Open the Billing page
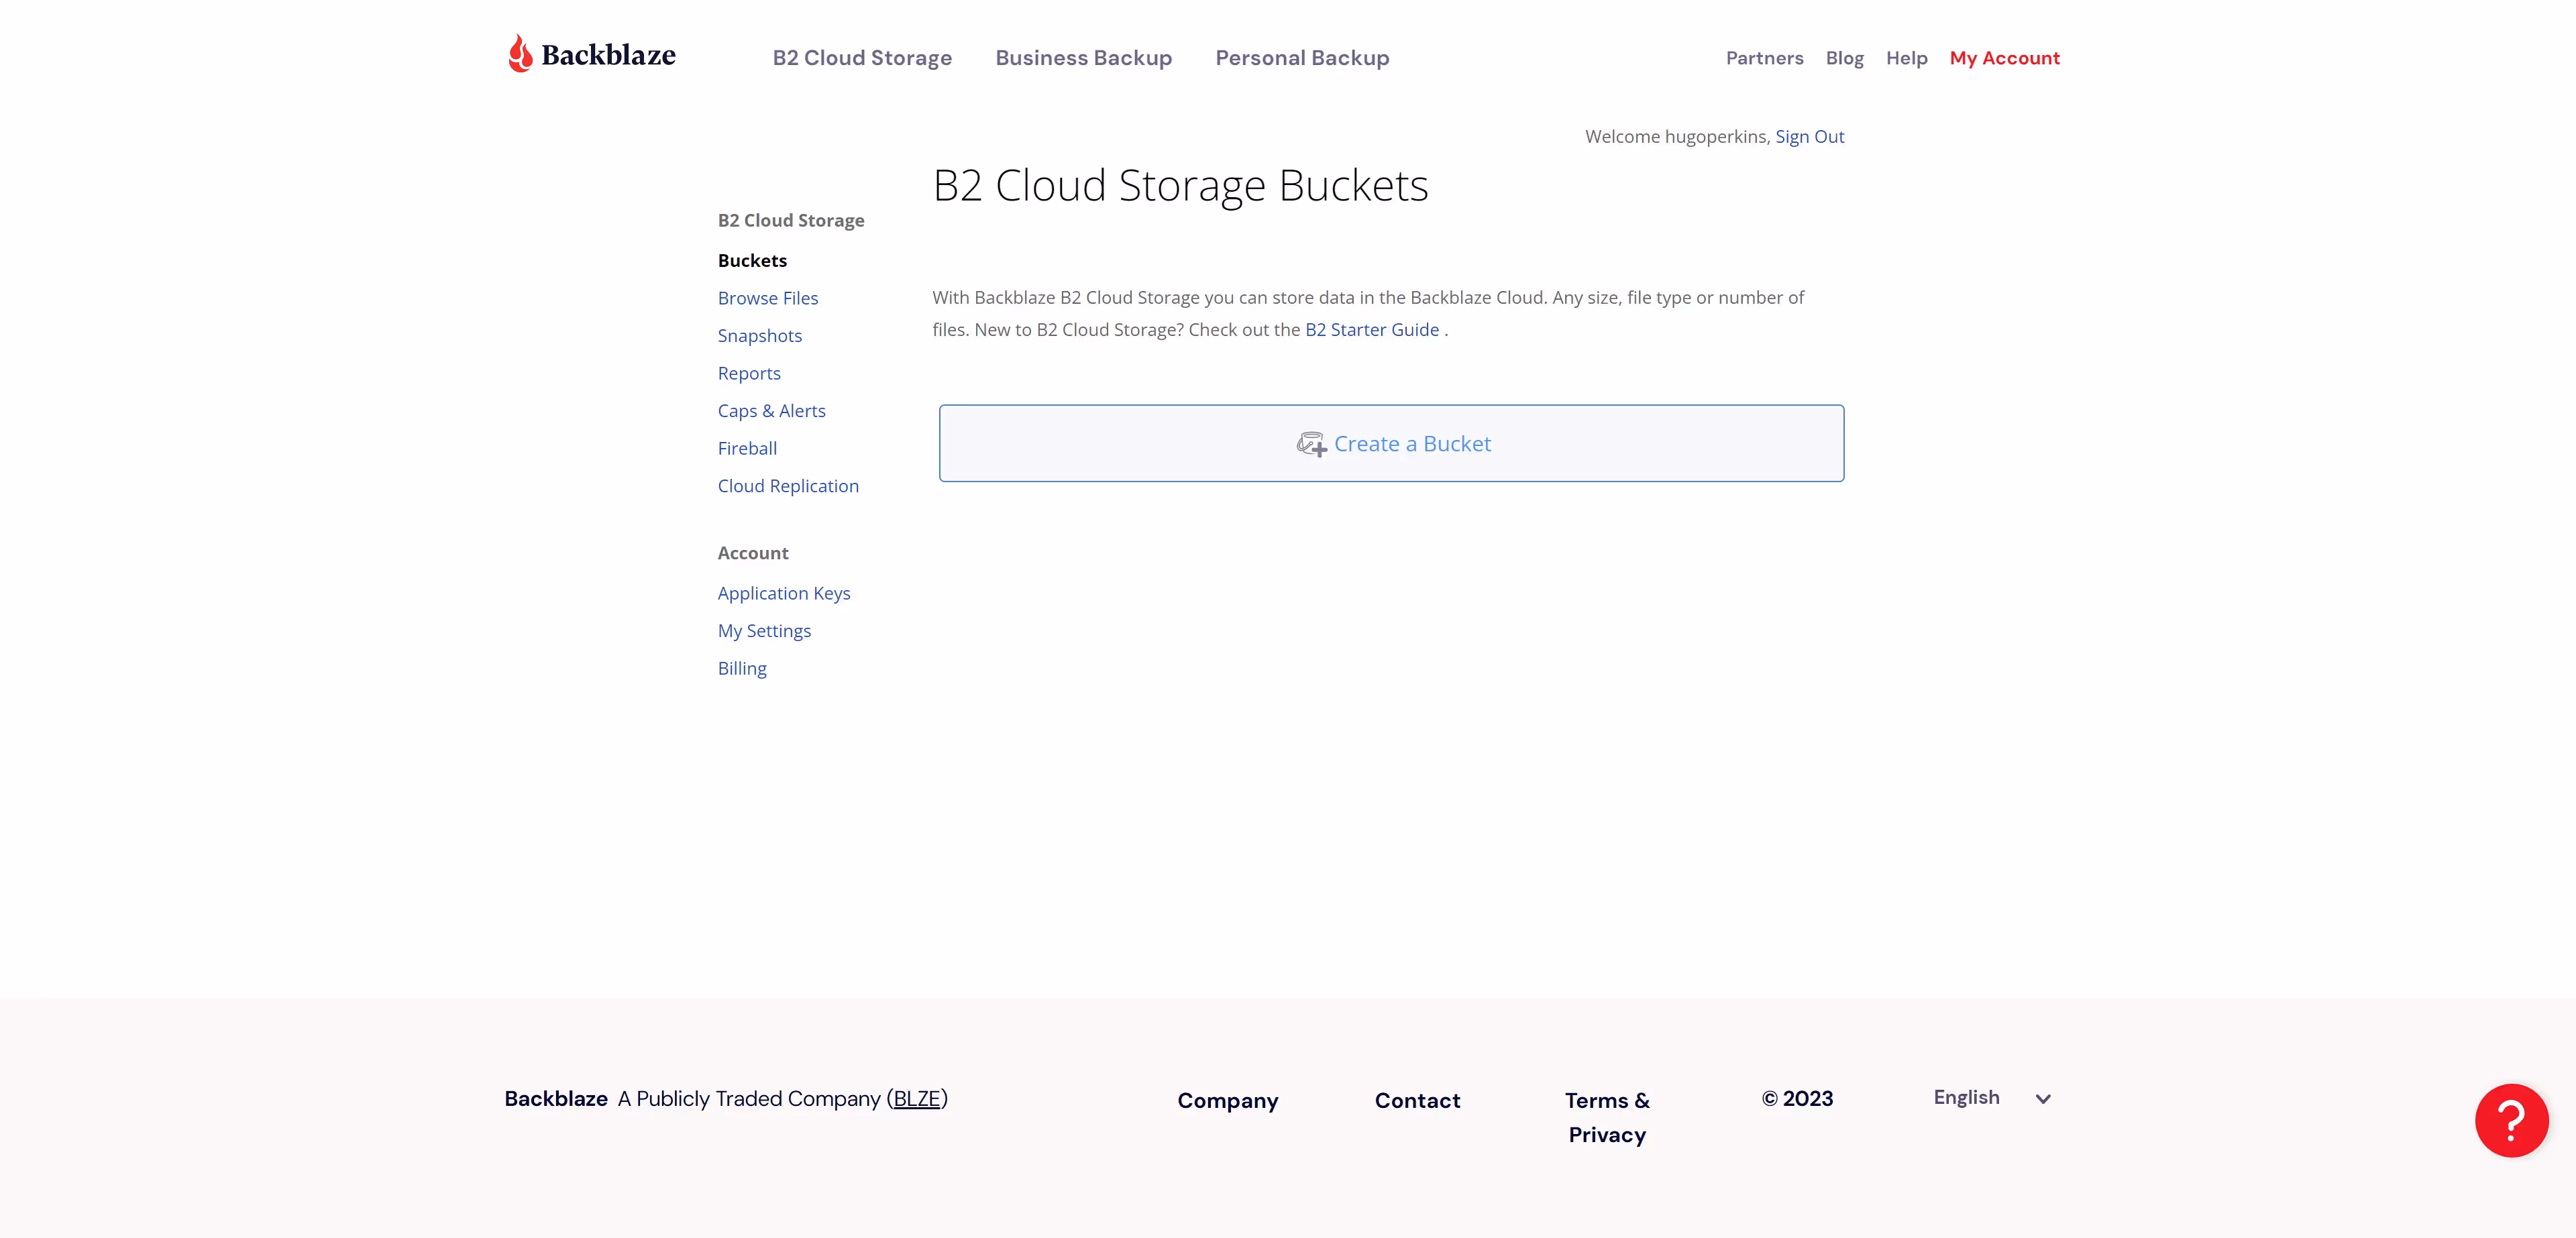2576x1238 pixels. (x=741, y=668)
